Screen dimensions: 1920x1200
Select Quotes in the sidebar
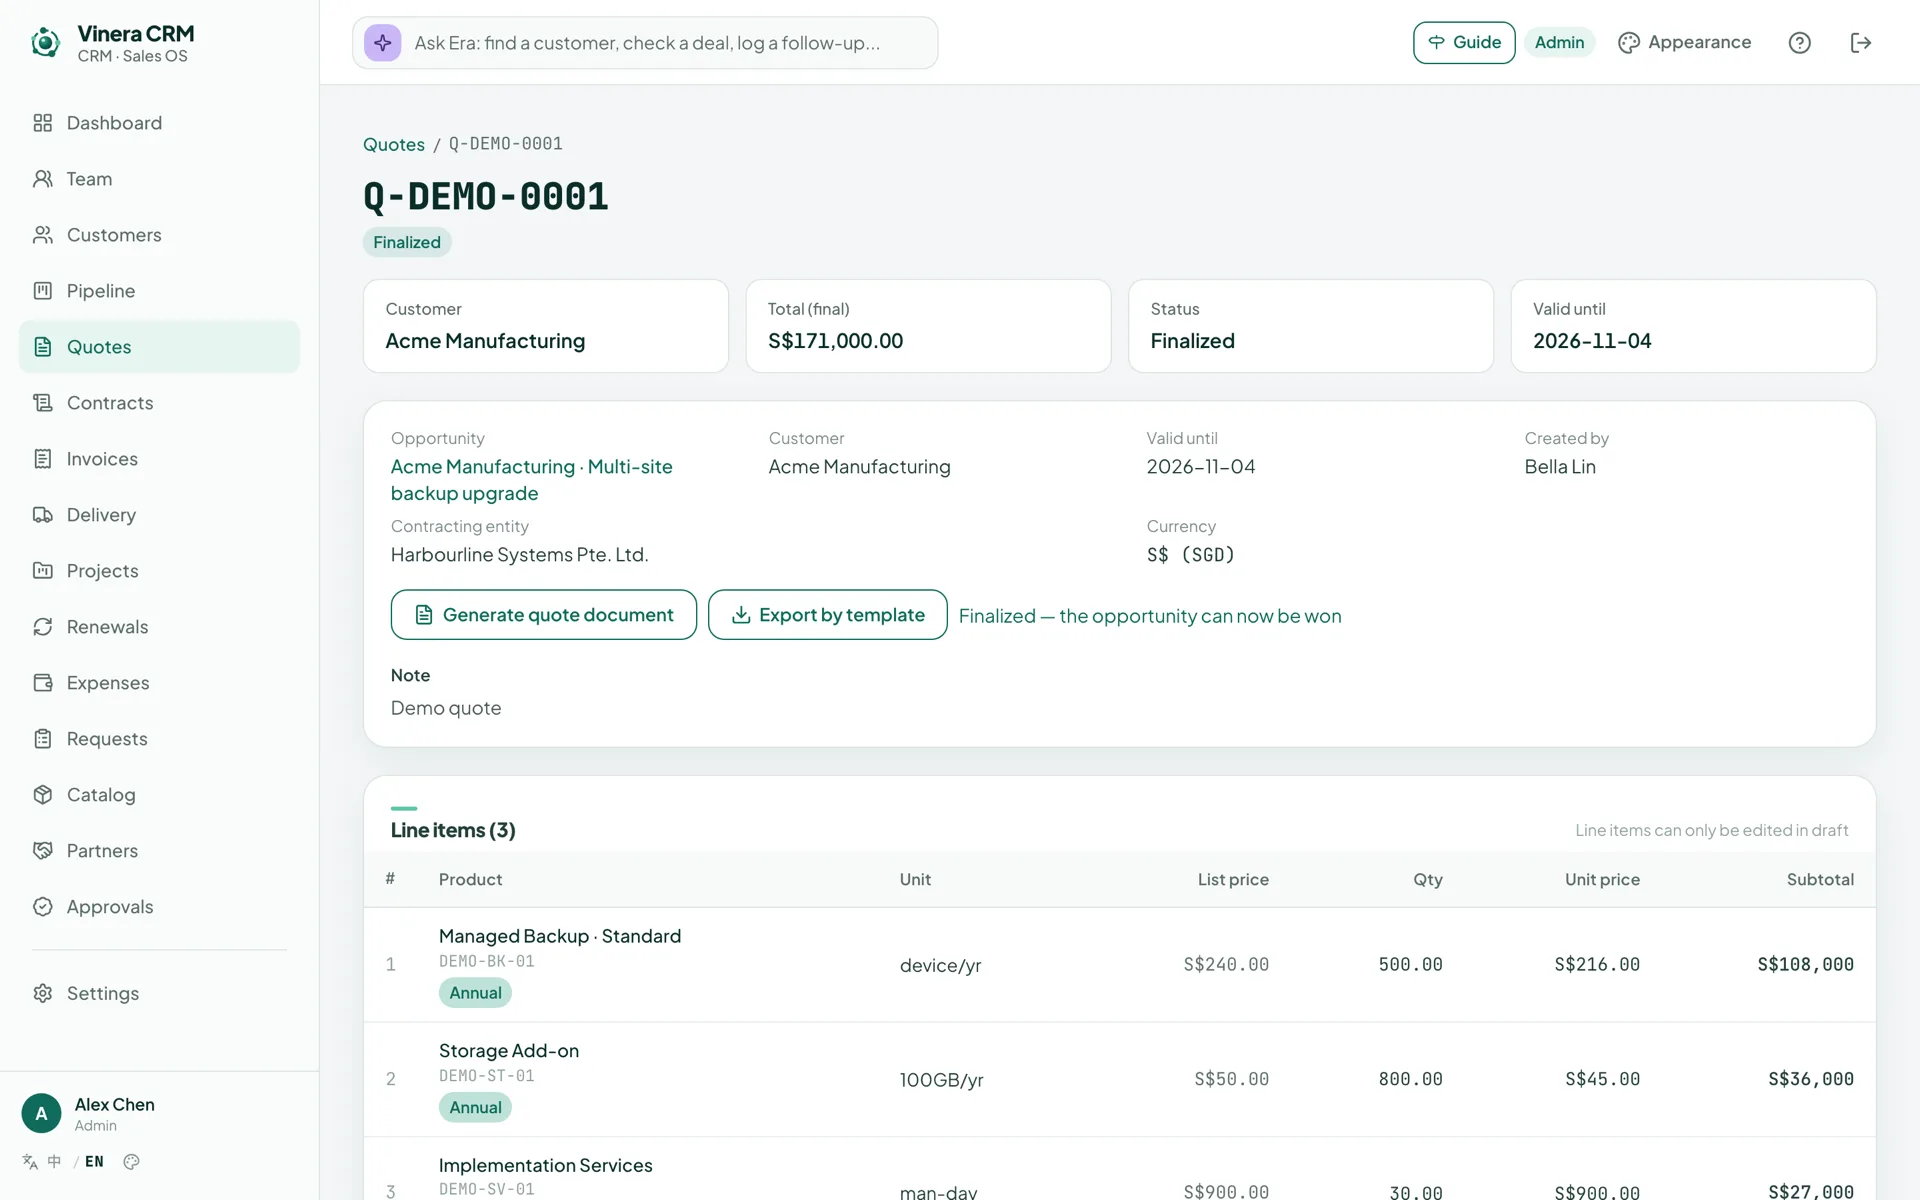(159, 347)
